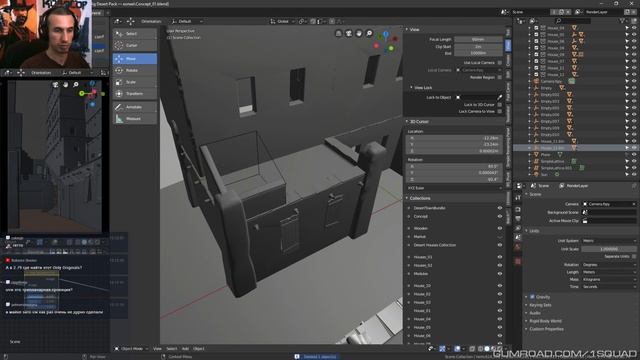Click the zoom magnifier icon in small left viewport
Image resolution: width=640 pixels, height=360 pixels.
[76, 84]
